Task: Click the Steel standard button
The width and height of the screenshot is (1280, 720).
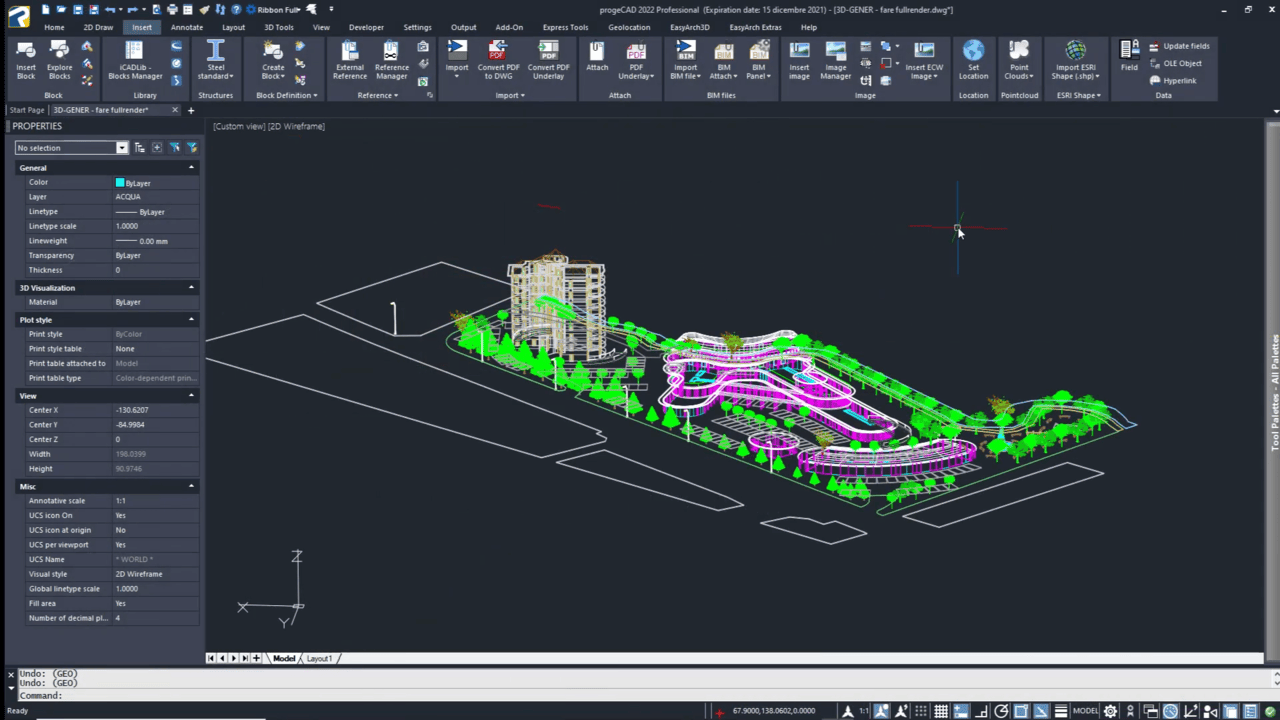Action: 216,60
